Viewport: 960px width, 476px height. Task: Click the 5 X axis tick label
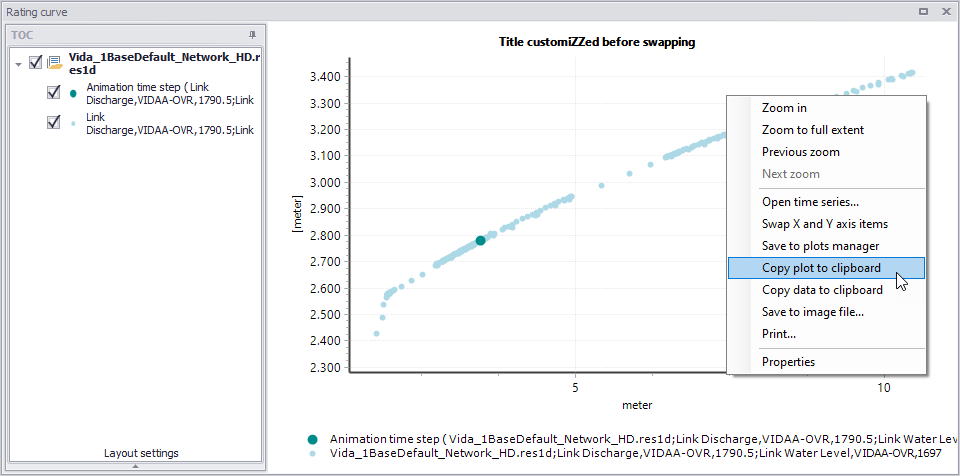575,387
